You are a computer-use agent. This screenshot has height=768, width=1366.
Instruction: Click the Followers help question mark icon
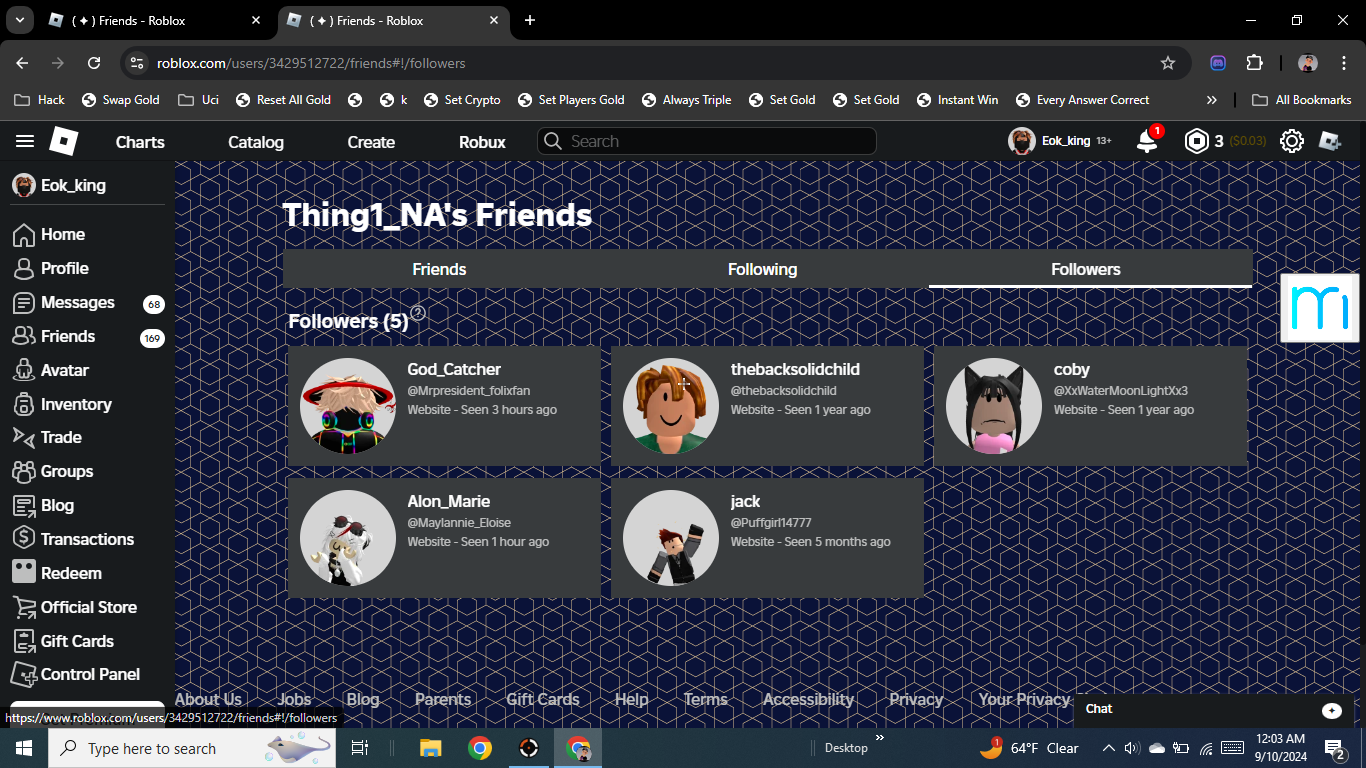tap(418, 313)
